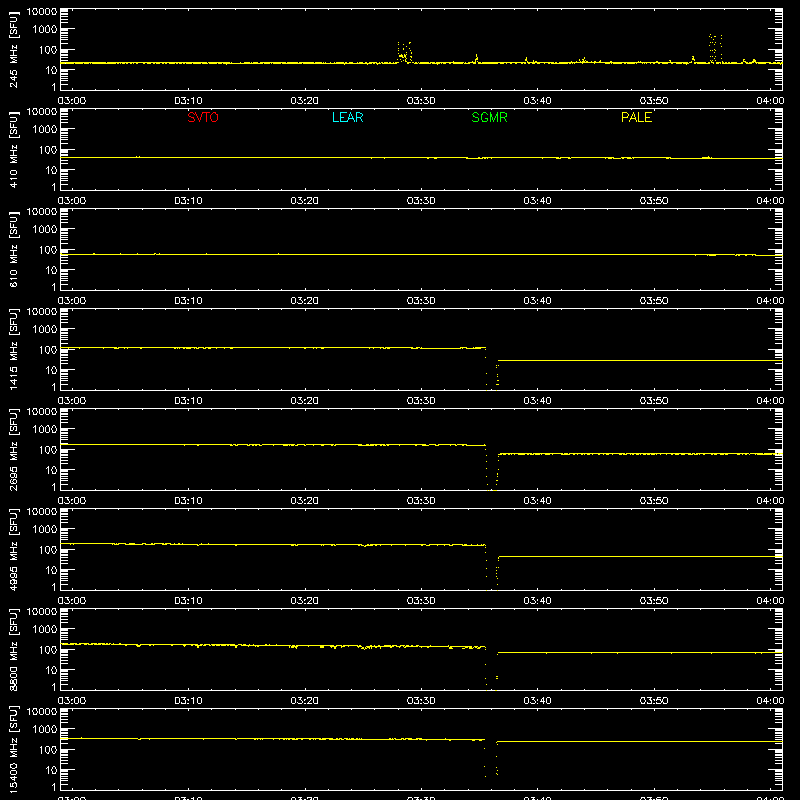Viewport: 800px width, 800px height.
Task: Click the red SVTO station label
Action: (x=203, y=117)
